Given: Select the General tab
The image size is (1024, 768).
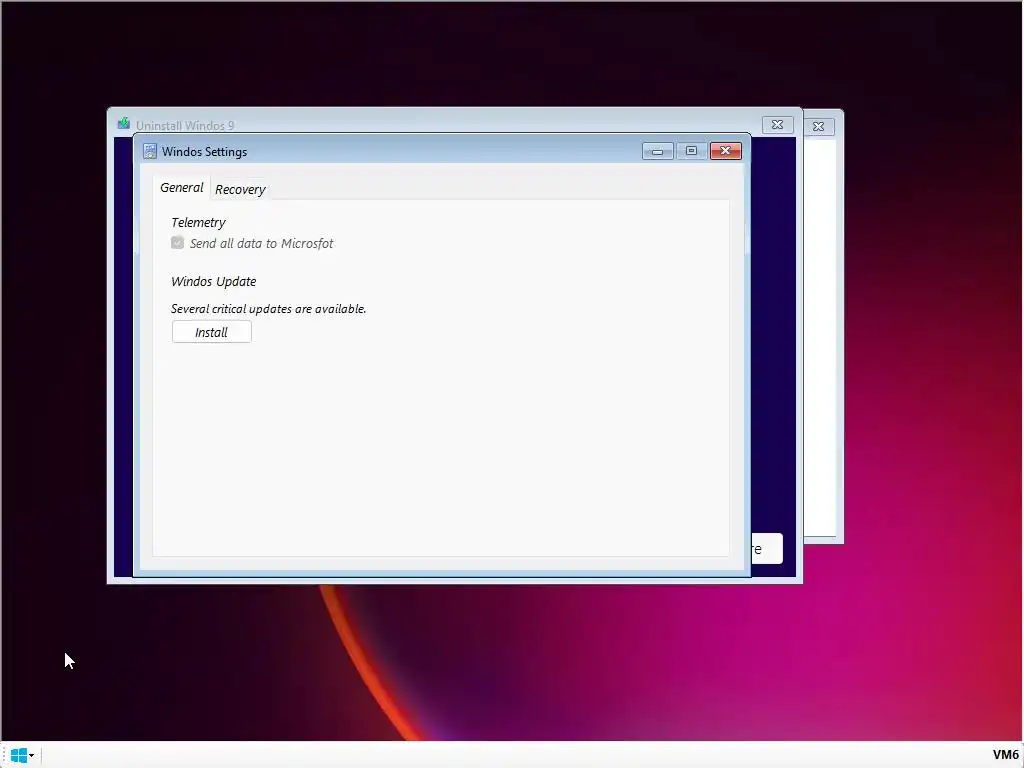Looking at the screenshot, I should click(x=182, y=187).
